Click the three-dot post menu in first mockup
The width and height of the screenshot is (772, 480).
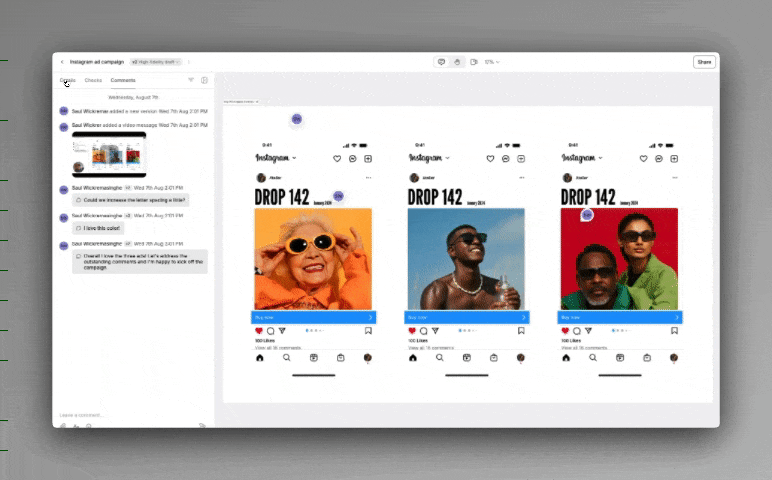pos(368,178)
